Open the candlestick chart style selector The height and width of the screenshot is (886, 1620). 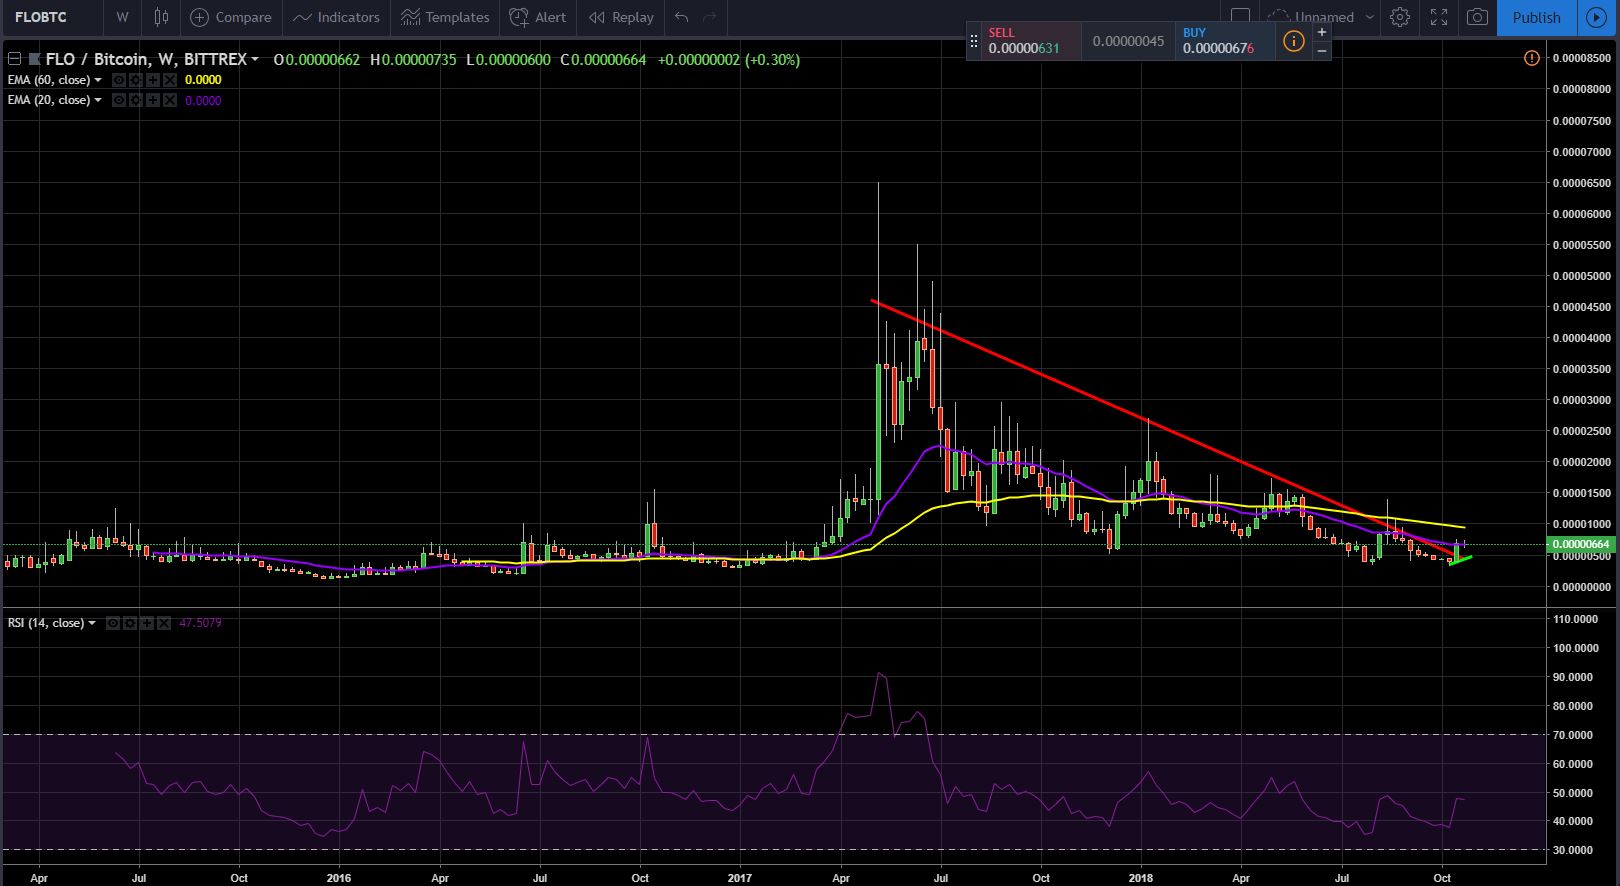pos(161,17)
